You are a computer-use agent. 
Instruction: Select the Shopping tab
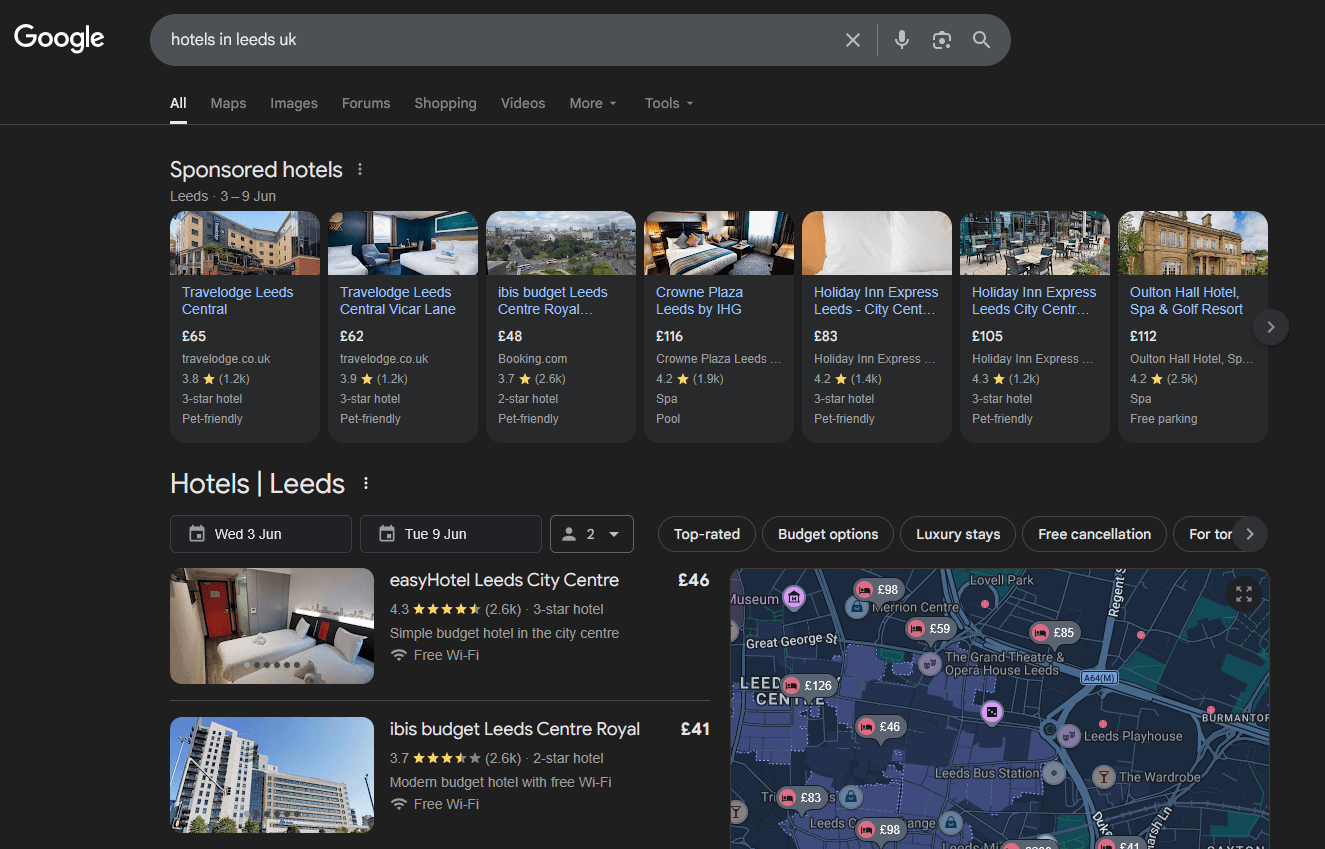pyautogui.click(x=445, y=103)
